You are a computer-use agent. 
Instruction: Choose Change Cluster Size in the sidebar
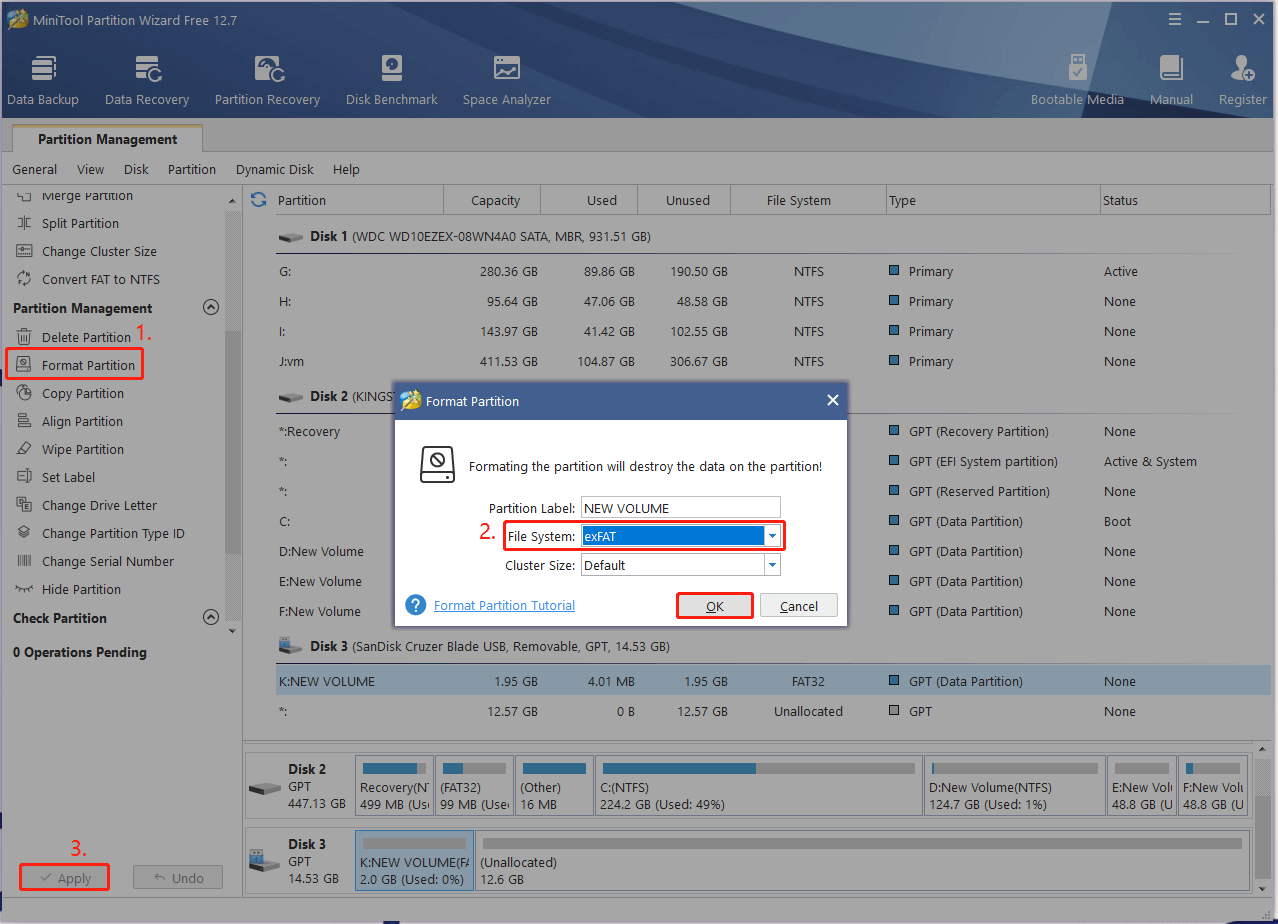(99, 251)
